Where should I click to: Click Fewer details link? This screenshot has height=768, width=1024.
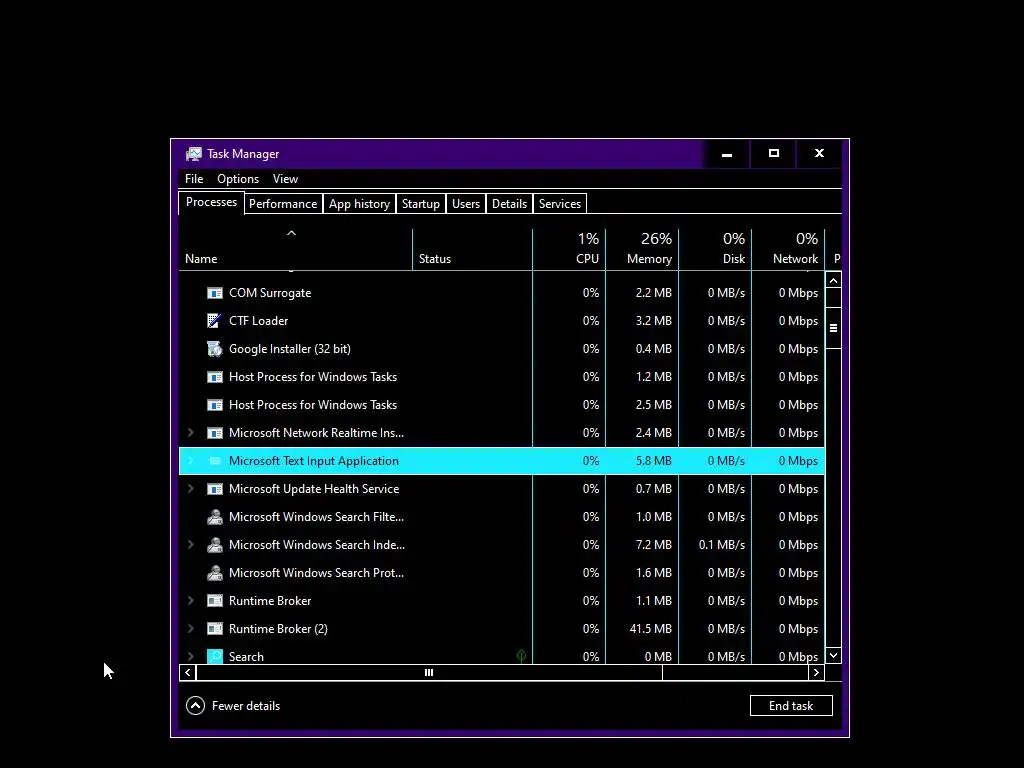pyautogui.click(x=246, y=706)
